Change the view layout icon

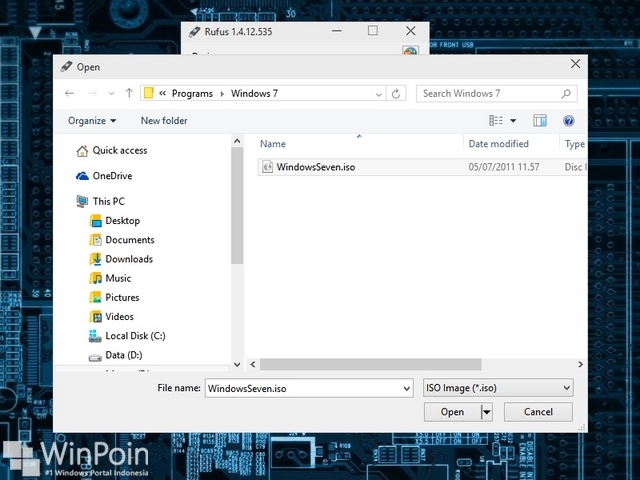click(496, 120)
